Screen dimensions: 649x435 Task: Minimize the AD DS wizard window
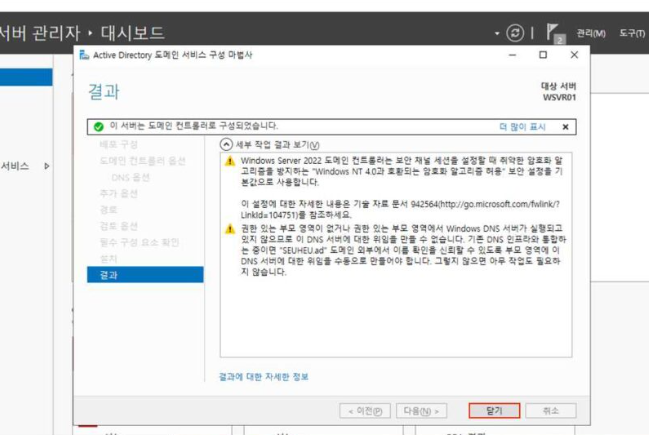(512, 55)
